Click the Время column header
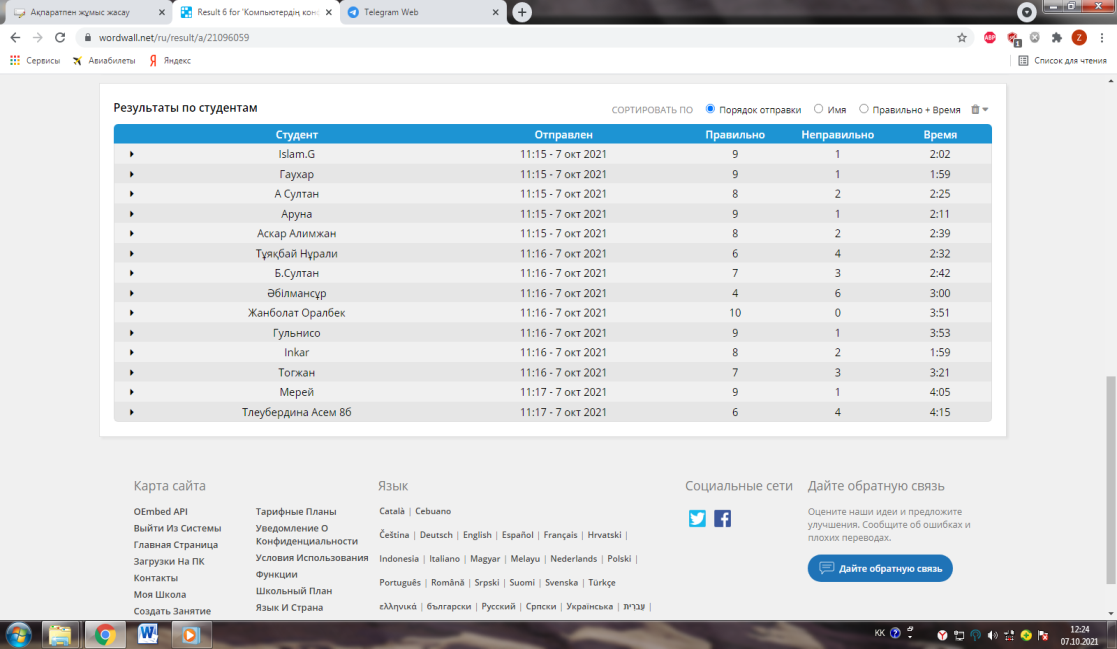Image resolution: width=1117 pixels, height=649 pixels. pos(940,134)
